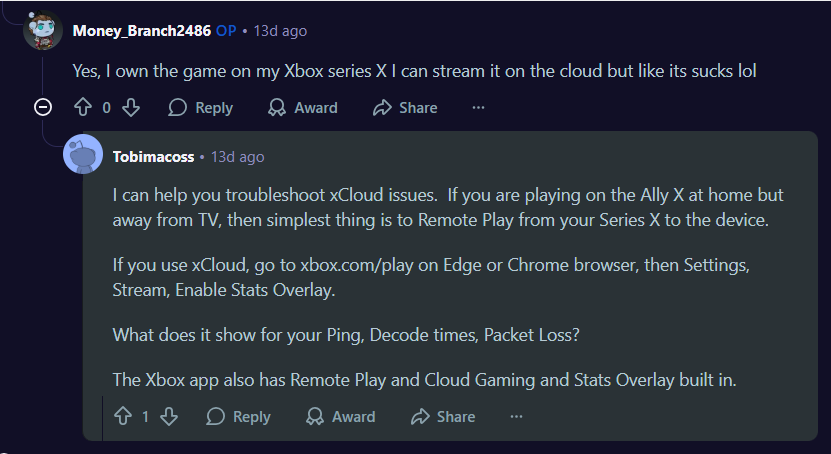
Task: Collapse the comment thread with minus icon
Action: tap(43, 107)
